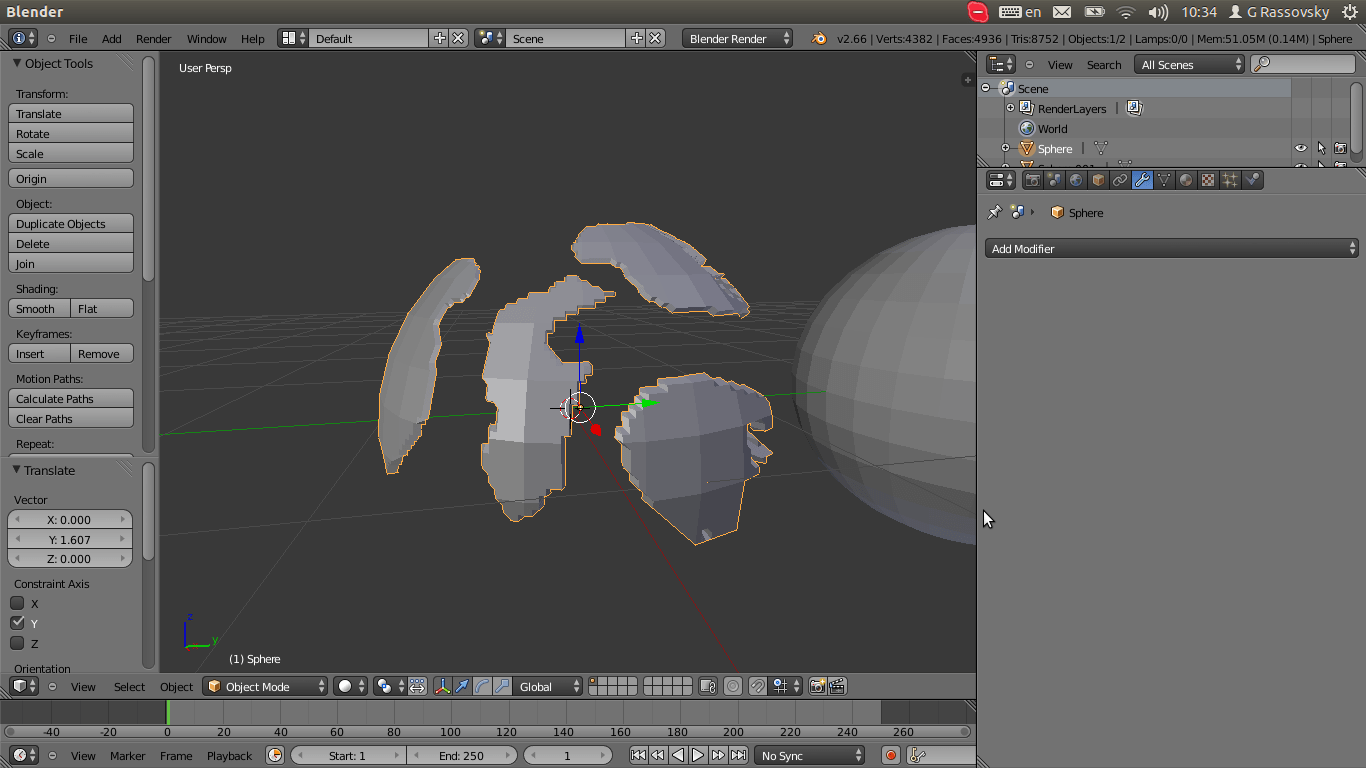Adjust the Y translate vector slider
The image size is (1366, 768).
click(x=70, y=539)
